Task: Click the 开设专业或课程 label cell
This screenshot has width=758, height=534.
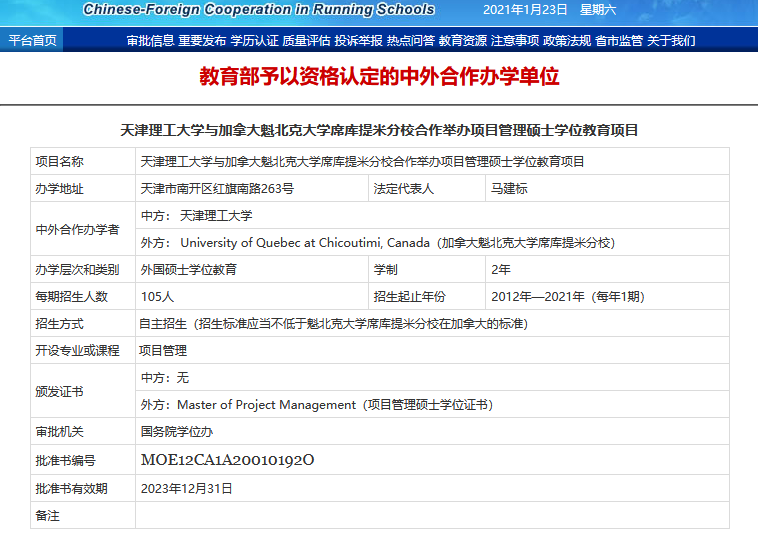Action: pyautogui.click(x=83, y=351)
